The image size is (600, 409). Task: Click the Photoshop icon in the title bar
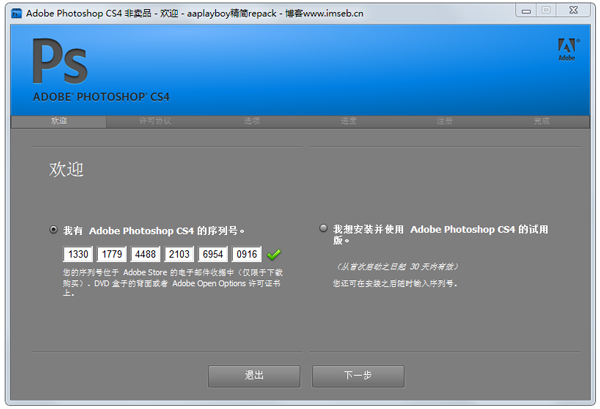(x=16, y=14)
